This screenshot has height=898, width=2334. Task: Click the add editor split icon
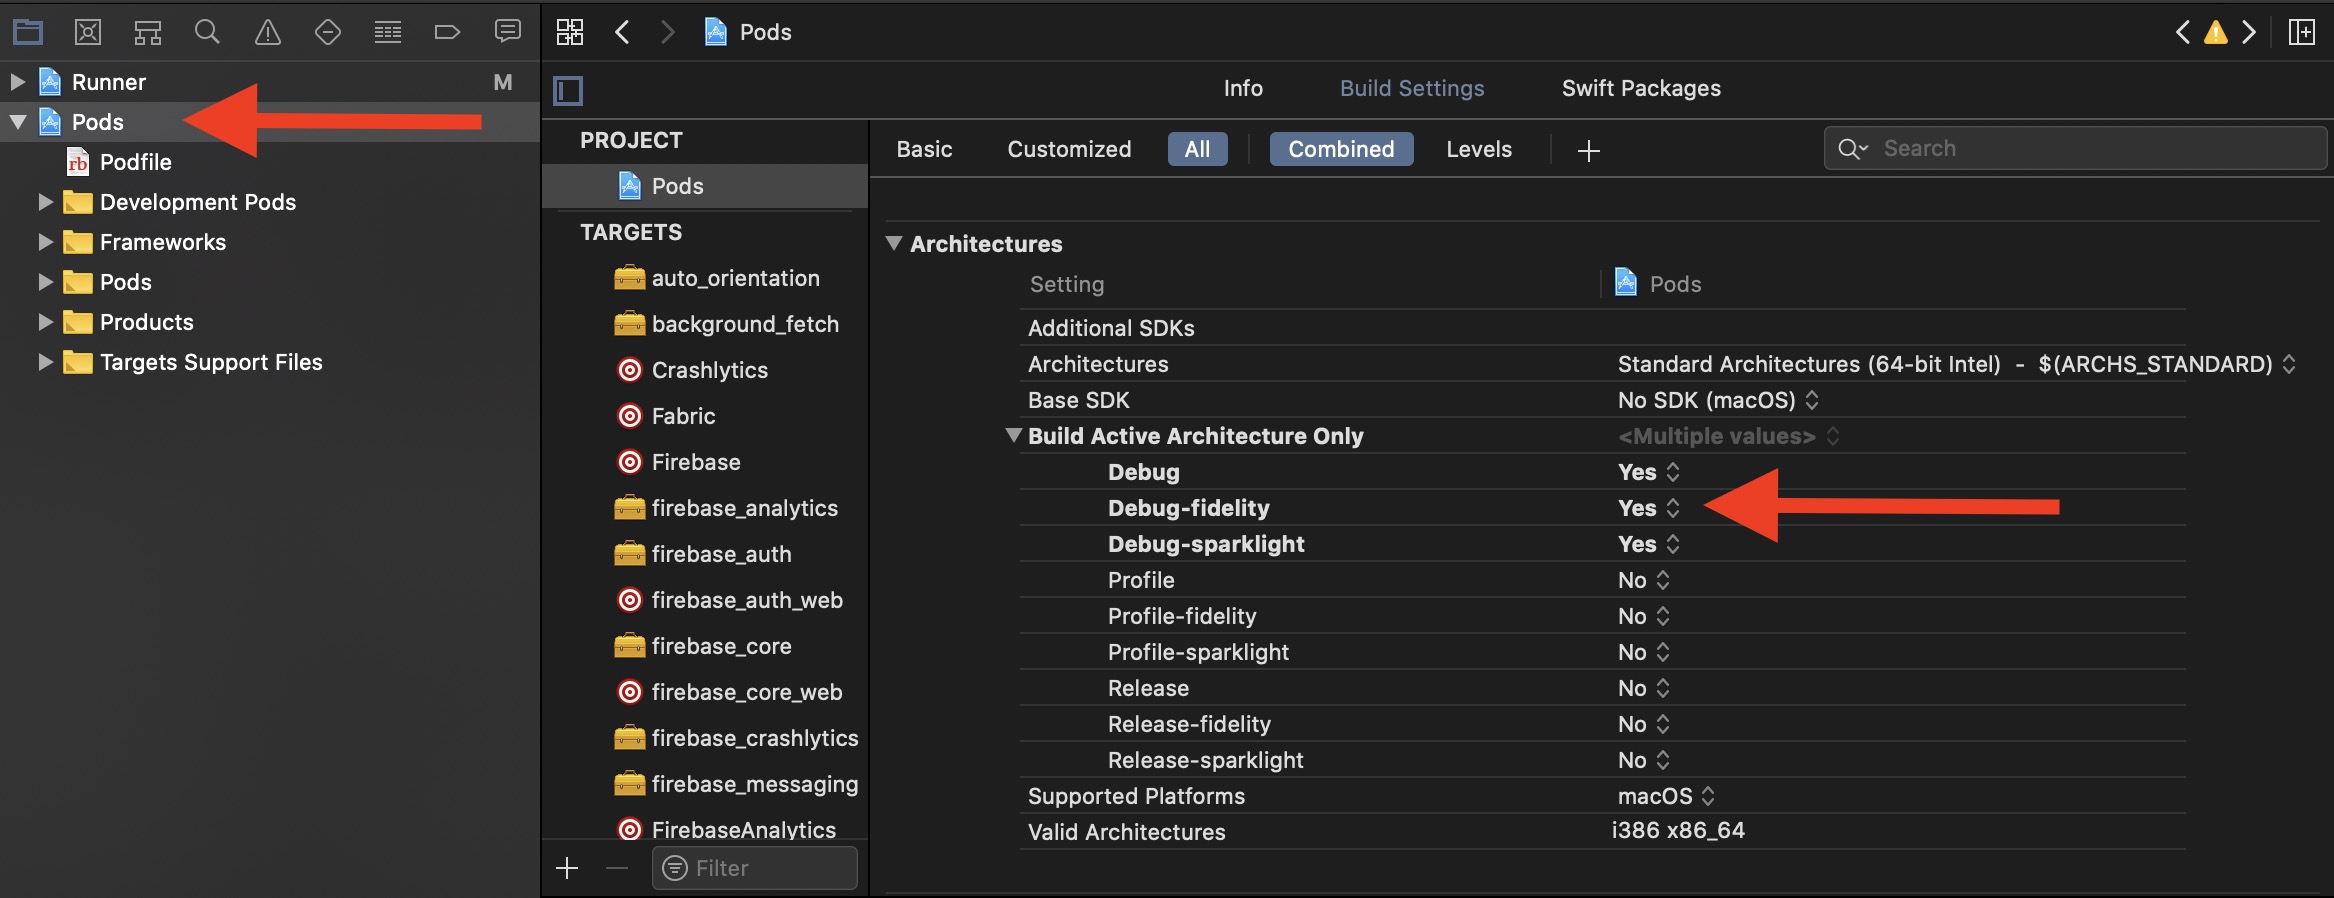pos(2301,32)
